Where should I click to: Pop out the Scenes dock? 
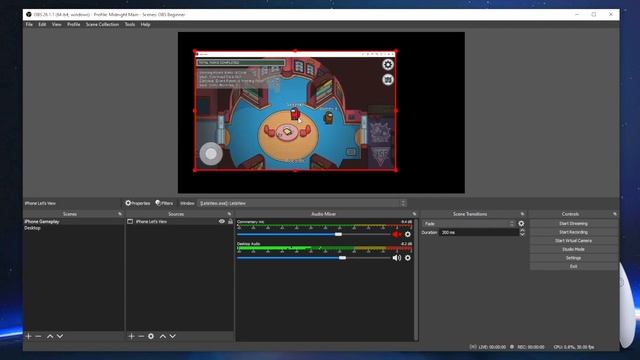pyautogui.click(x=120, y=214)
